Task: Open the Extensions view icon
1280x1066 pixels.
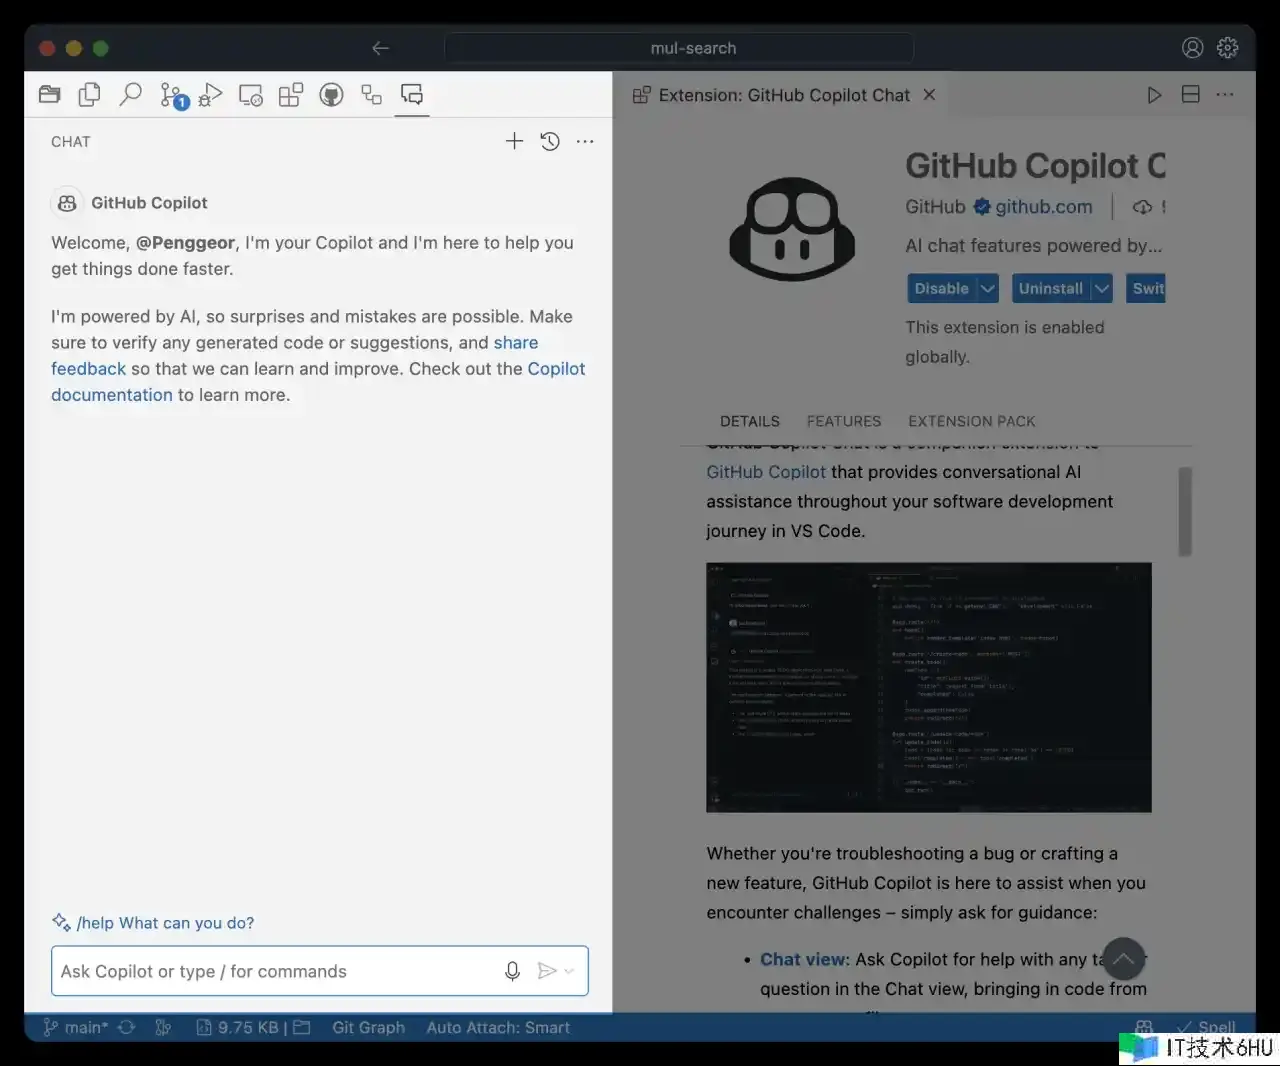Action: (x=290, y=96)
